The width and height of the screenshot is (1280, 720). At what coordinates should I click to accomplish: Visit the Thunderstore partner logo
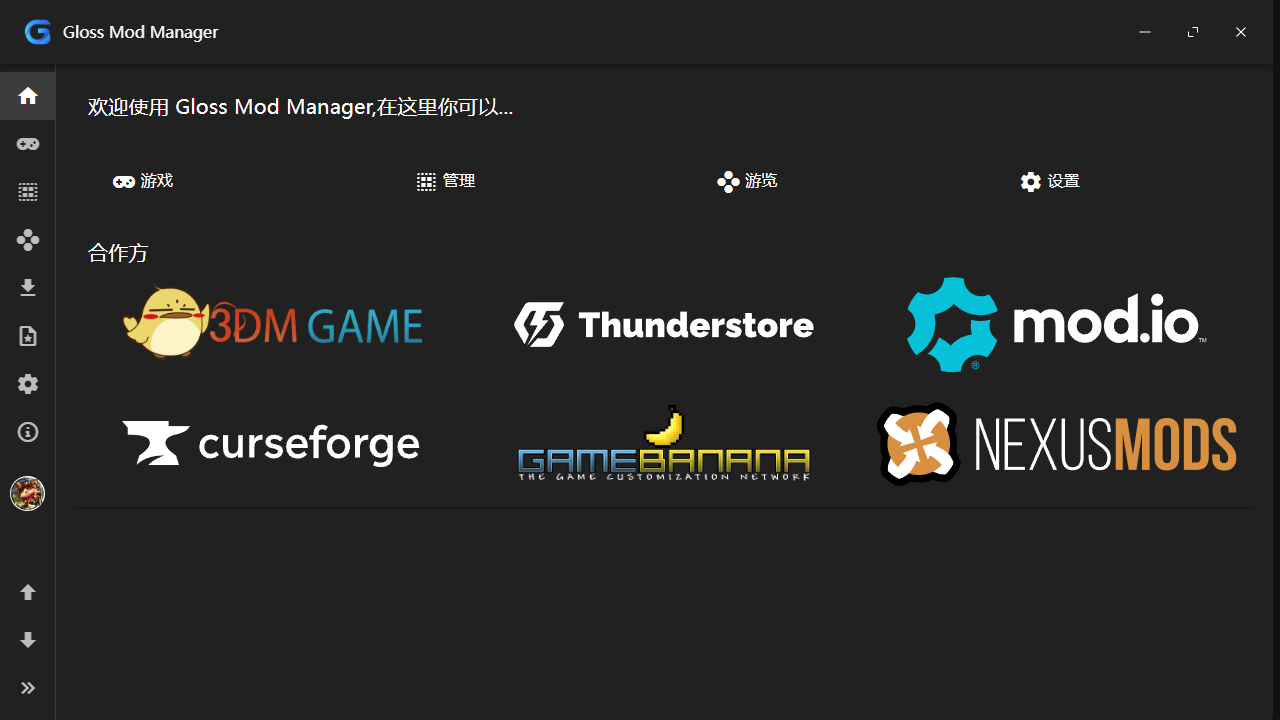click(664, 325)
